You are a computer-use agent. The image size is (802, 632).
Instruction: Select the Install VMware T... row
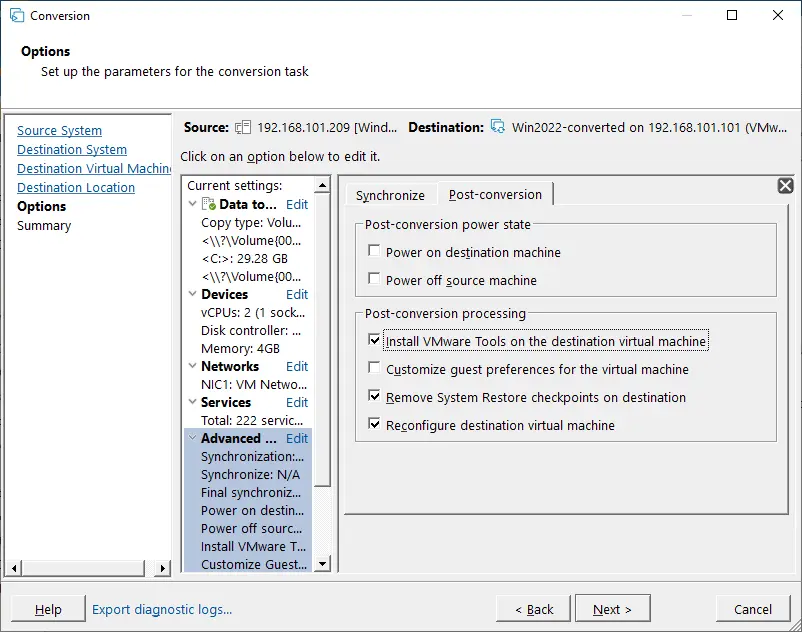(253, 547)
